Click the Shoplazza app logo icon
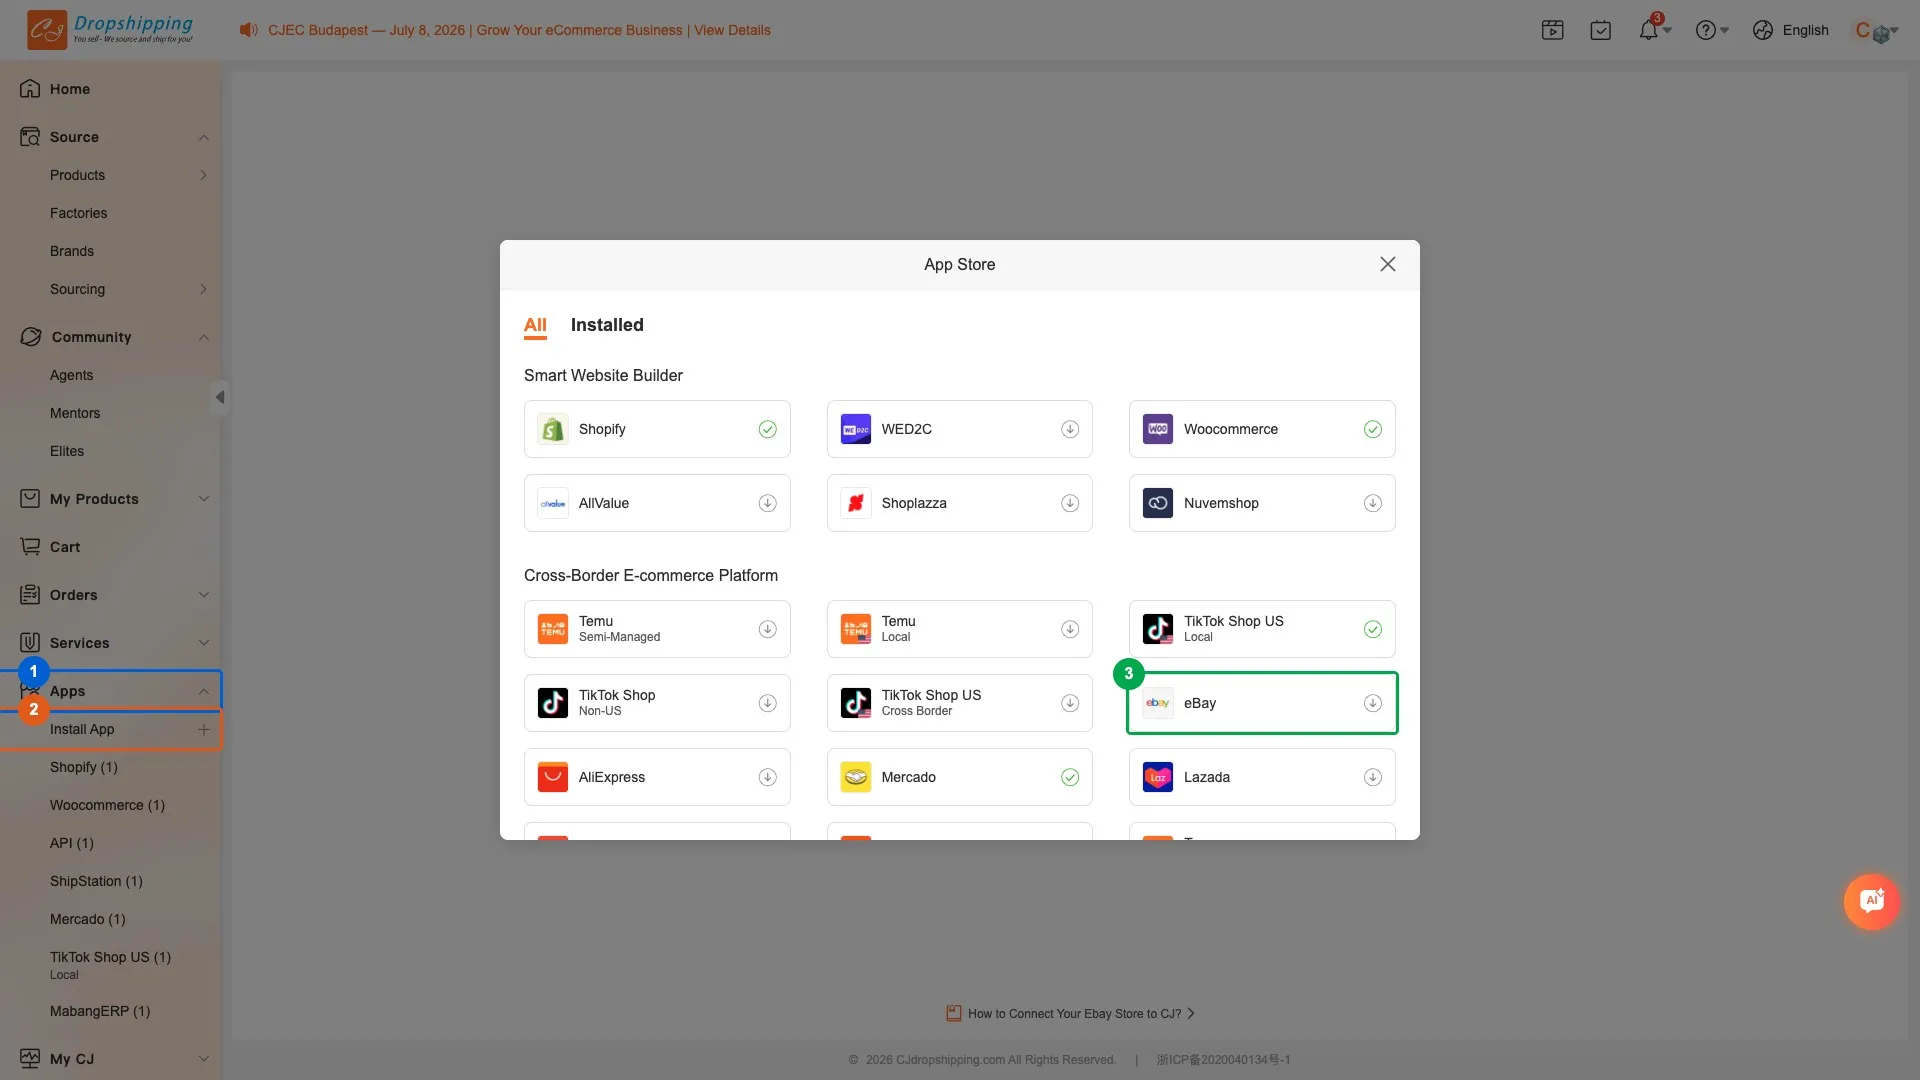1920x1080 pixels. pyautogui.click(x=856, y=503)
